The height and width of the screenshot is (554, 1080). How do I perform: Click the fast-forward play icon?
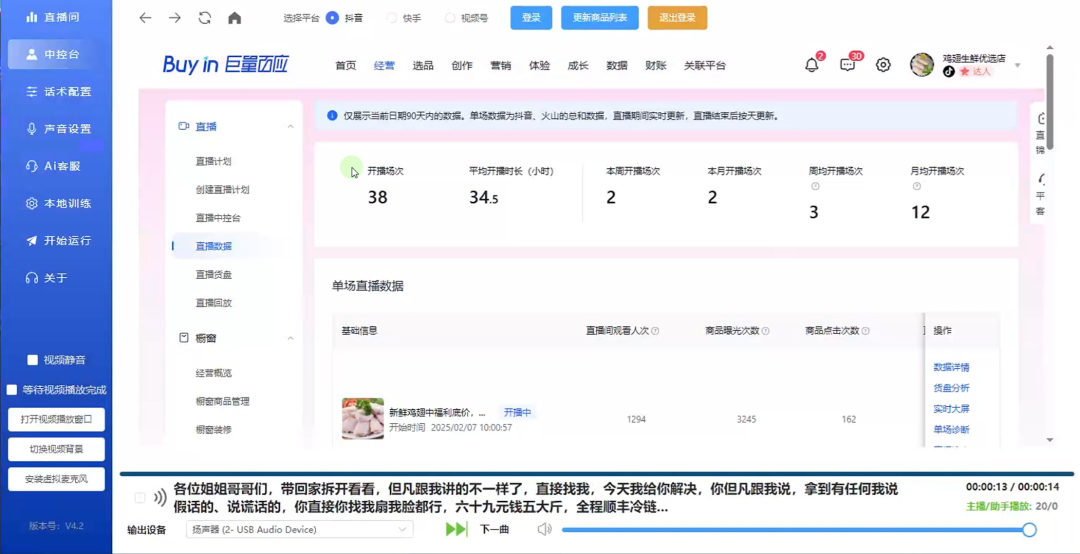[x=456, y=529]
